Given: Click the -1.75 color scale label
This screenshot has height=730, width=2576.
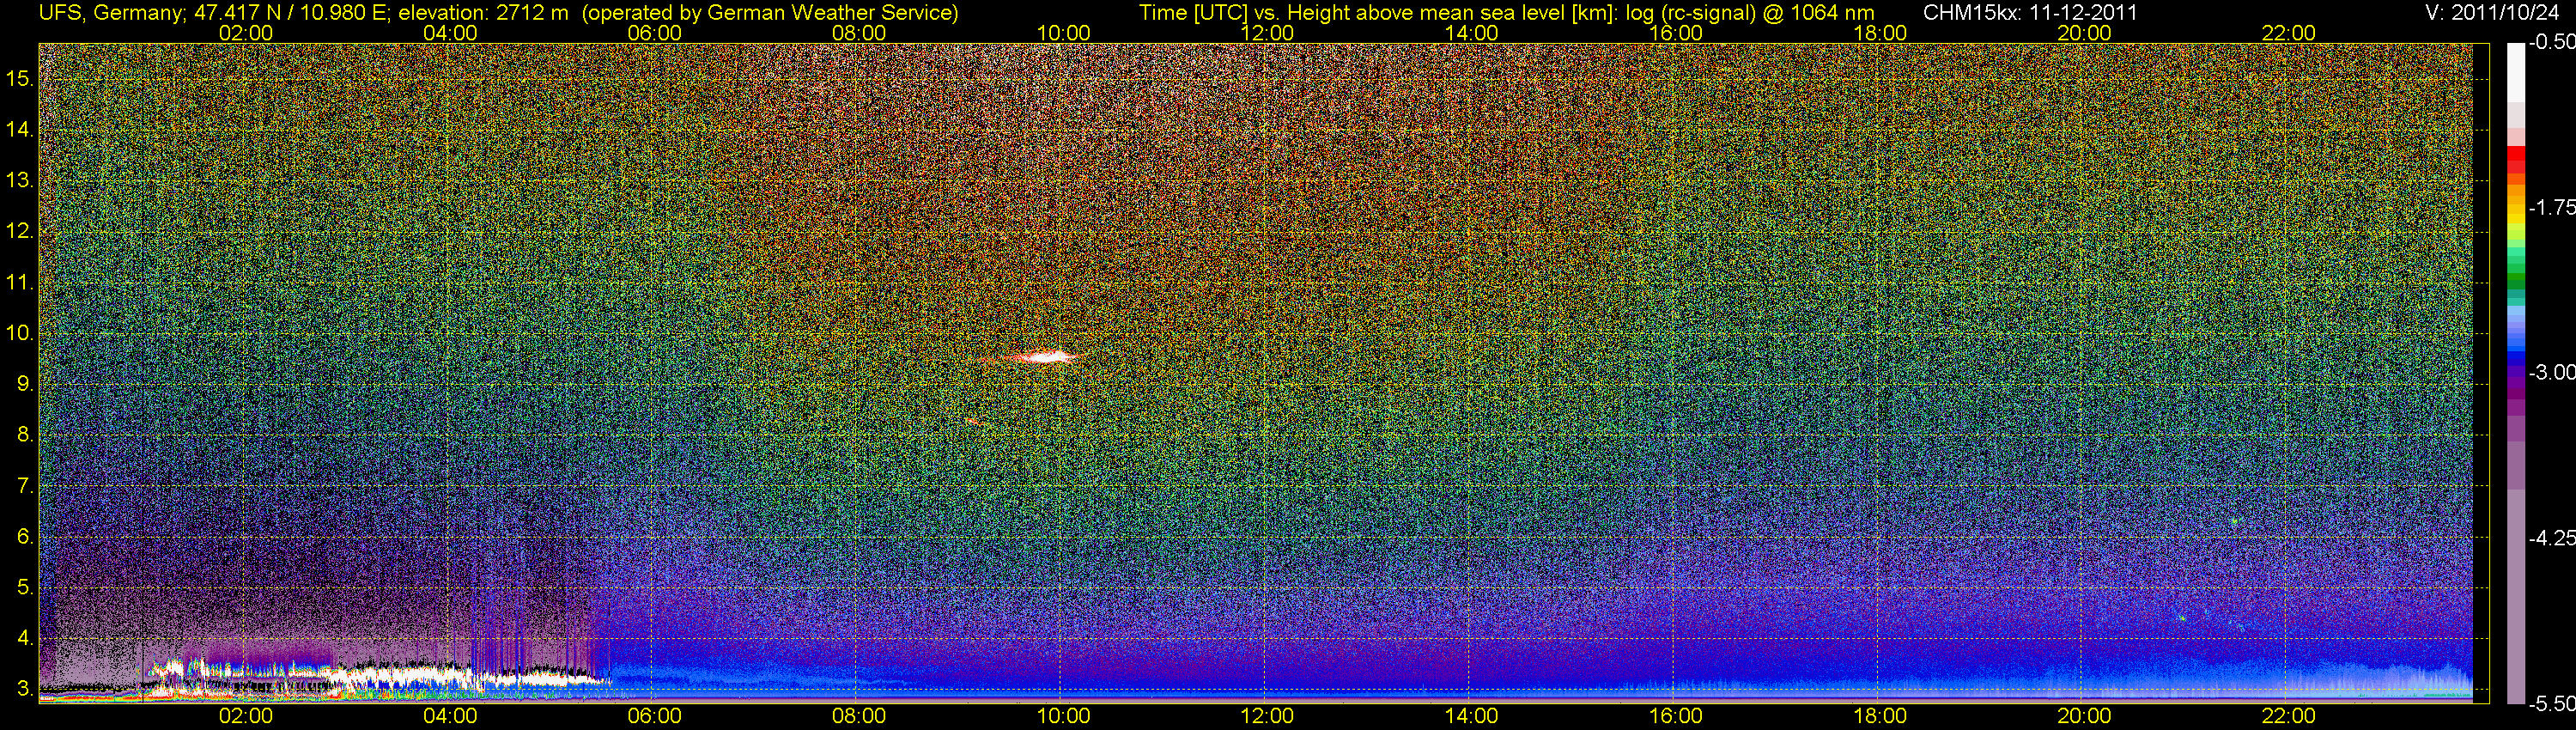Looking at the screenshot, I should [2551, 207].
